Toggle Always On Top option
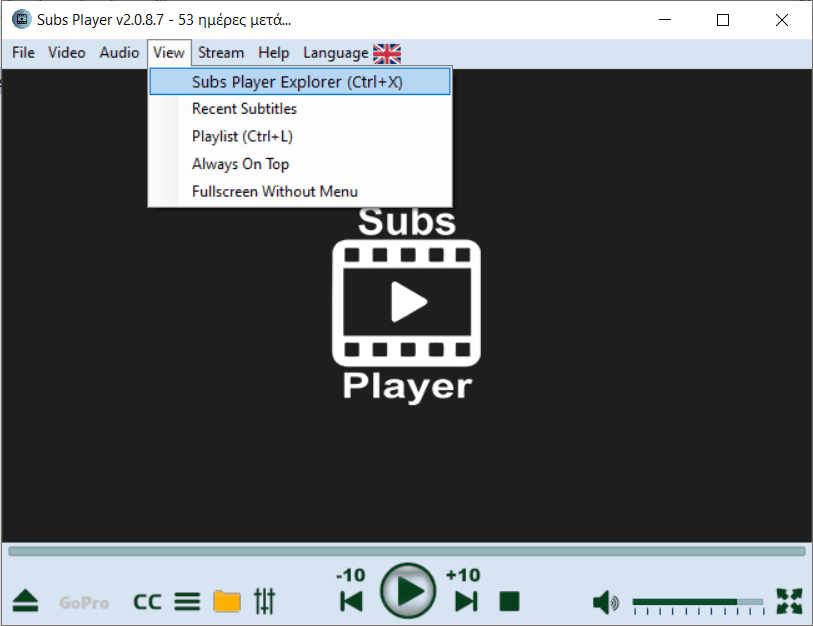 point(300,164)
